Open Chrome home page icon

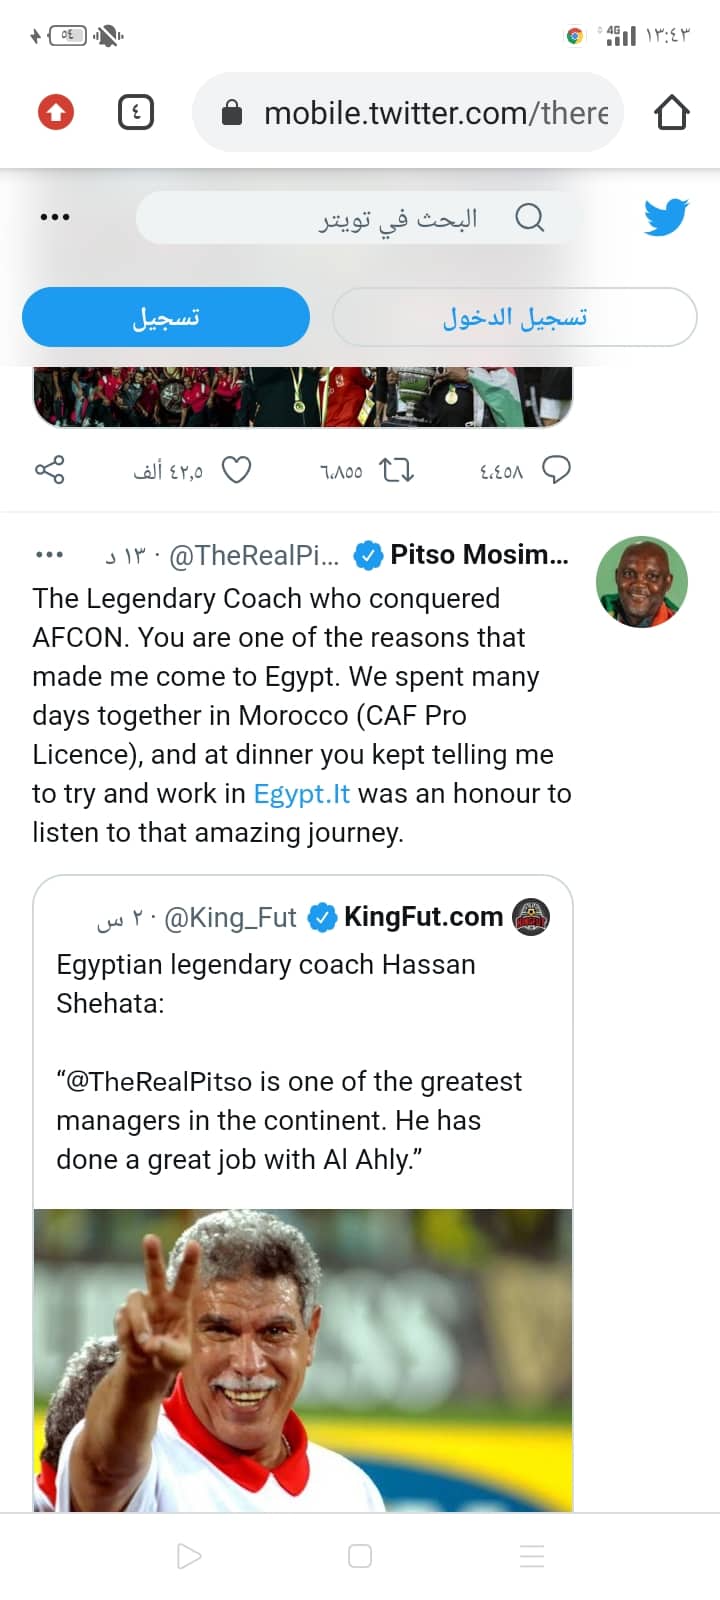[672, 113]
